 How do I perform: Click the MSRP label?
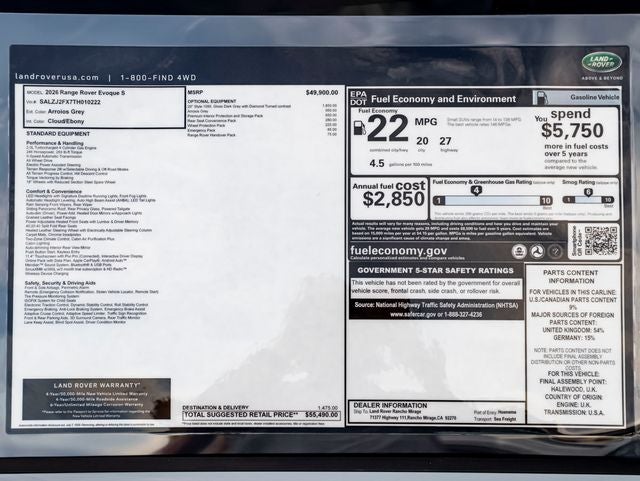pos(195,93)
